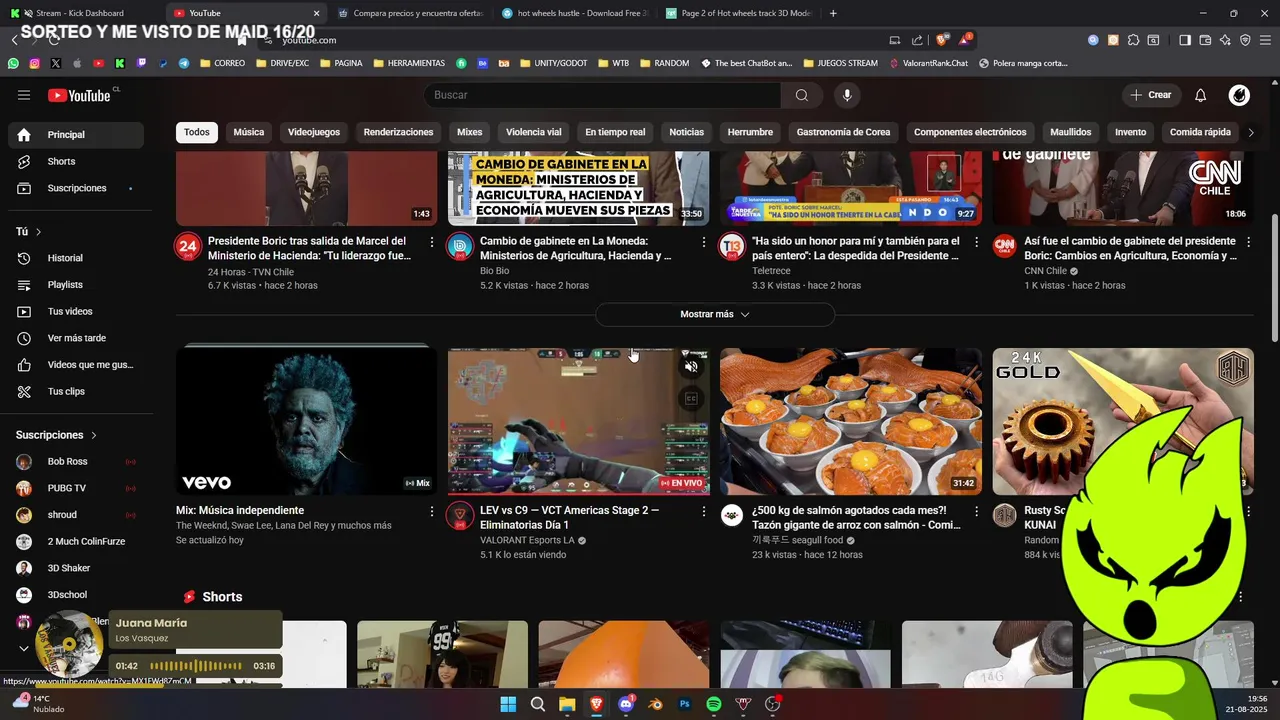The width and height of the screenshot is (1280, 720).
Task: Open the shroud subscription channel
Action: (x=76, y=515)
